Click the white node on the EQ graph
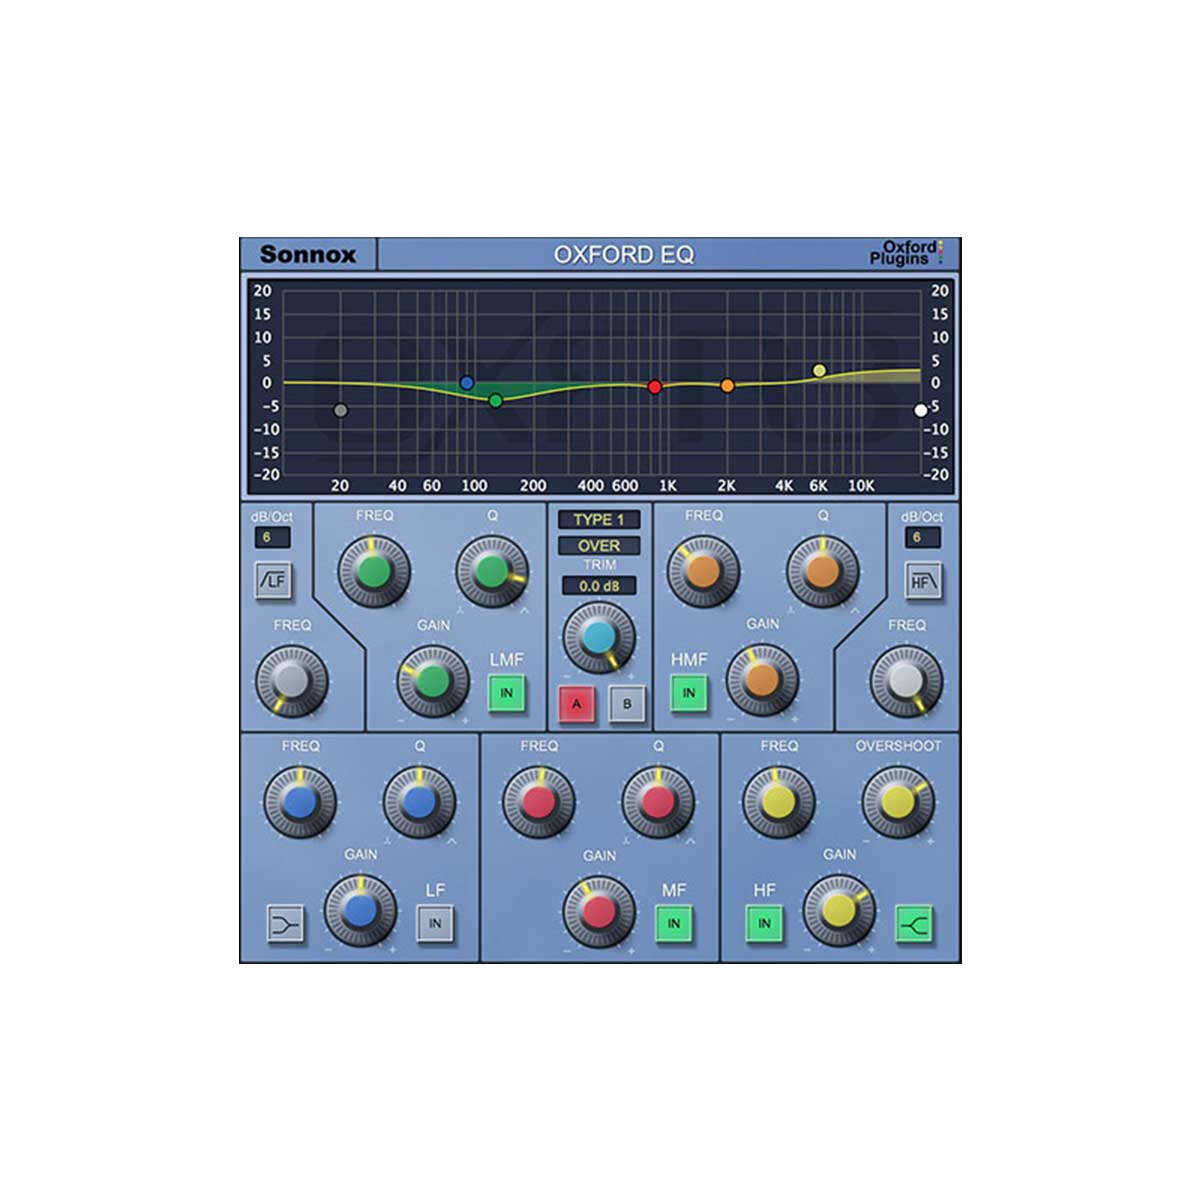 point(919,408)
